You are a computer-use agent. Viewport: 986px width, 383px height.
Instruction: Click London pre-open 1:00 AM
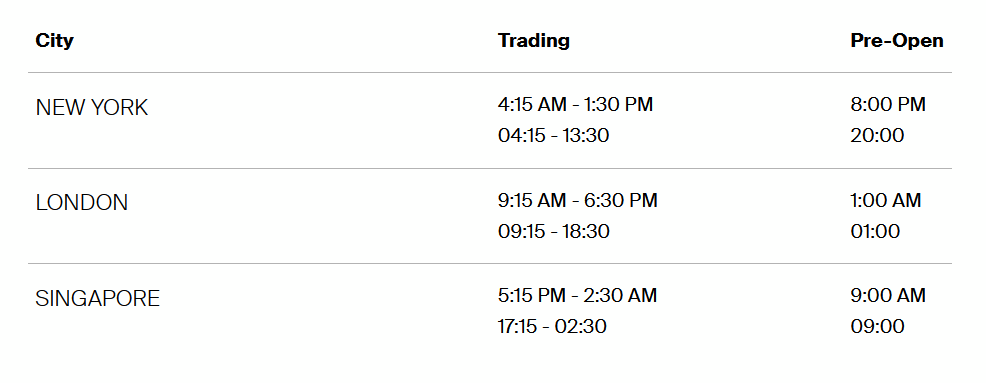(885, 200)
